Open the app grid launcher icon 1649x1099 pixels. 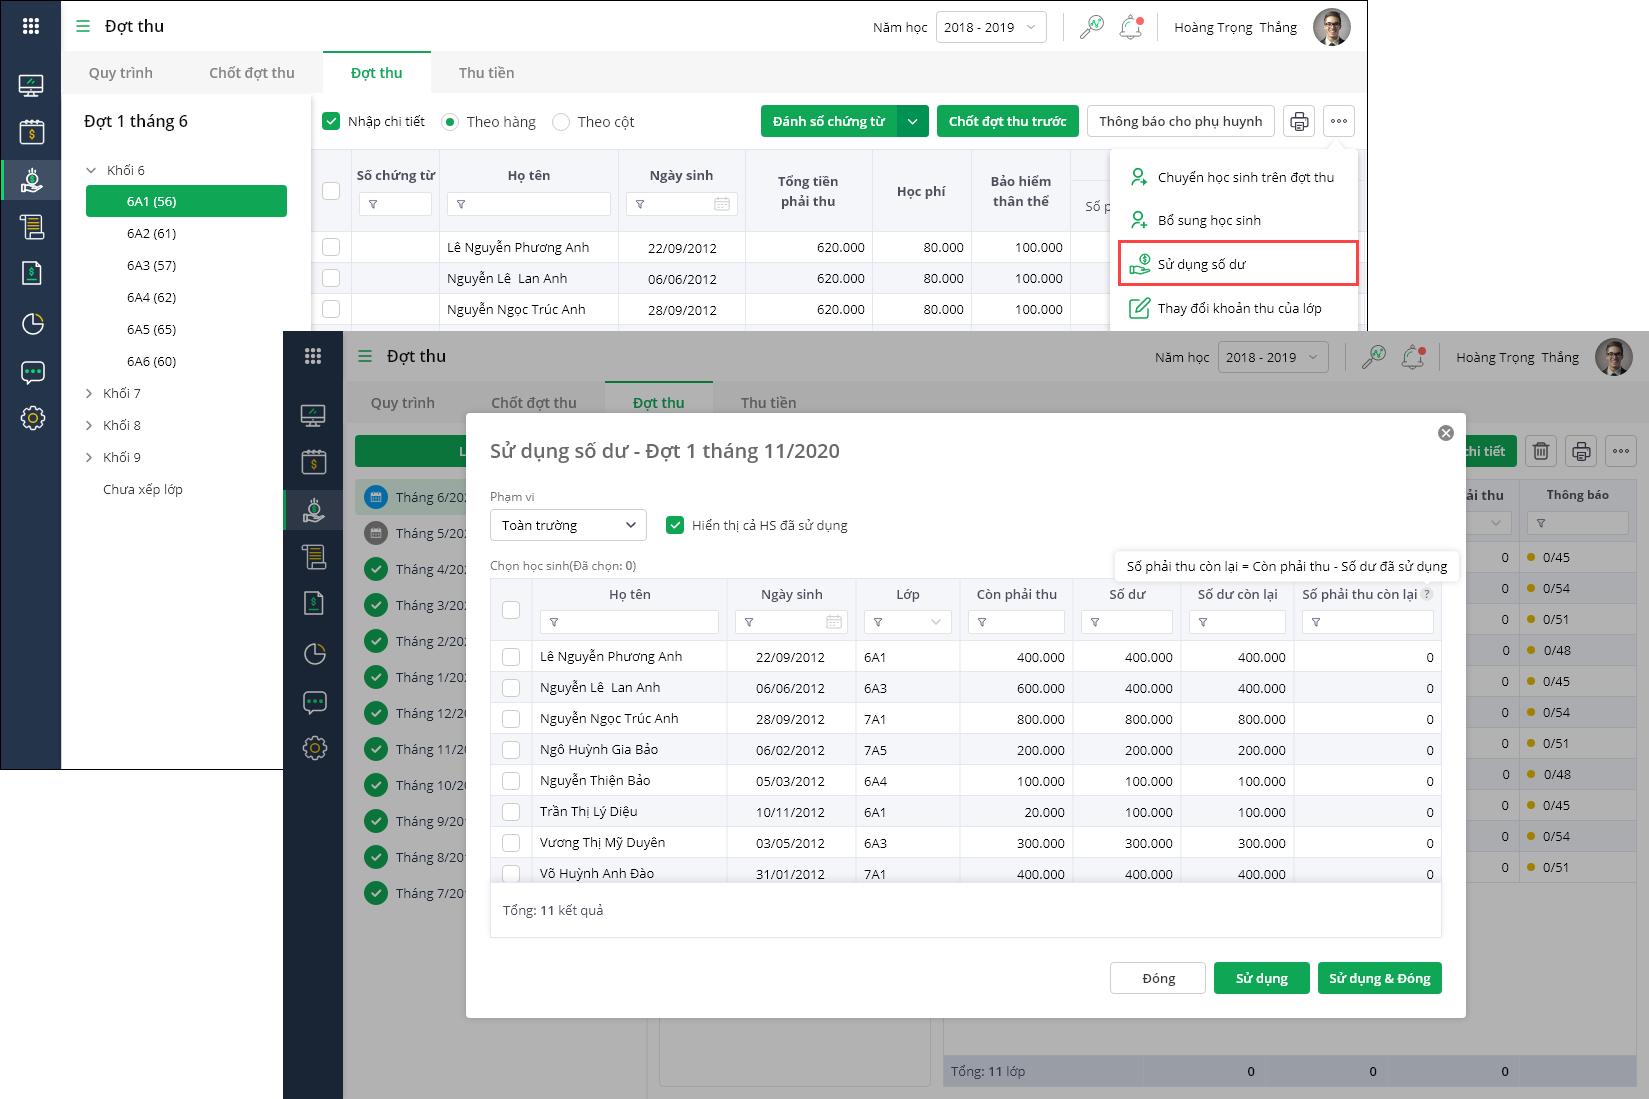pos(31,27)
